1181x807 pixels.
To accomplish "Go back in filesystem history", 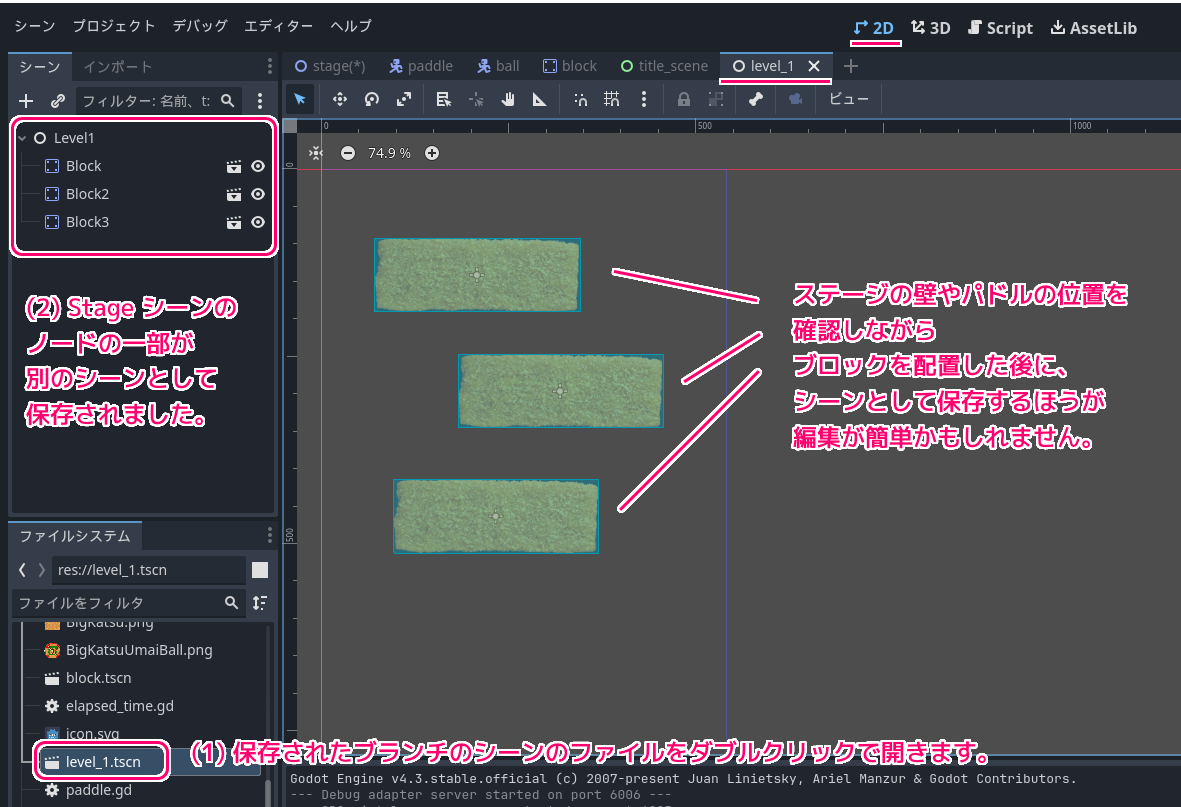I will click(22, 570).
